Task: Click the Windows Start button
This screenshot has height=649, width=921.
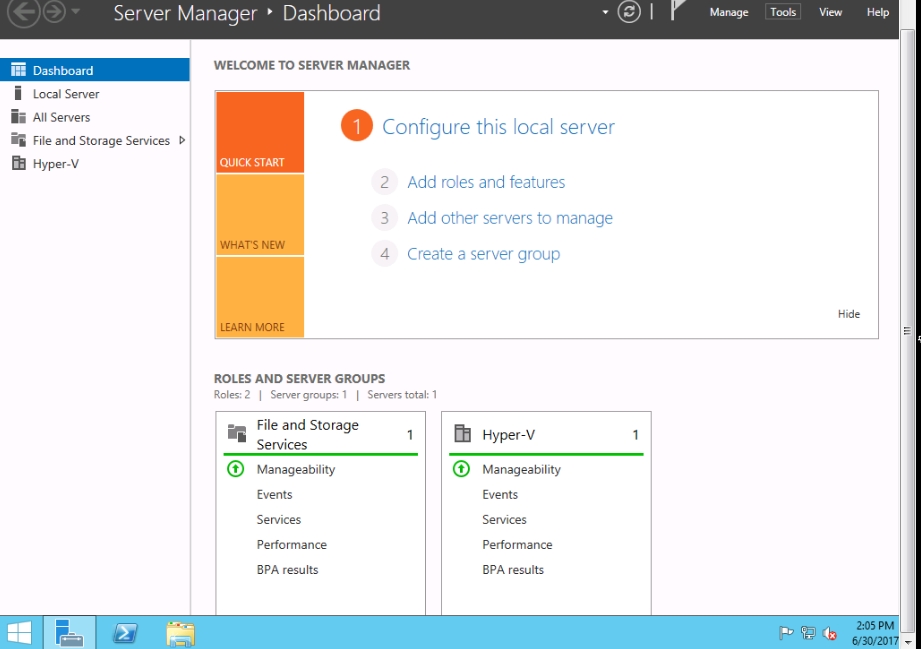Action: point(19,633)
